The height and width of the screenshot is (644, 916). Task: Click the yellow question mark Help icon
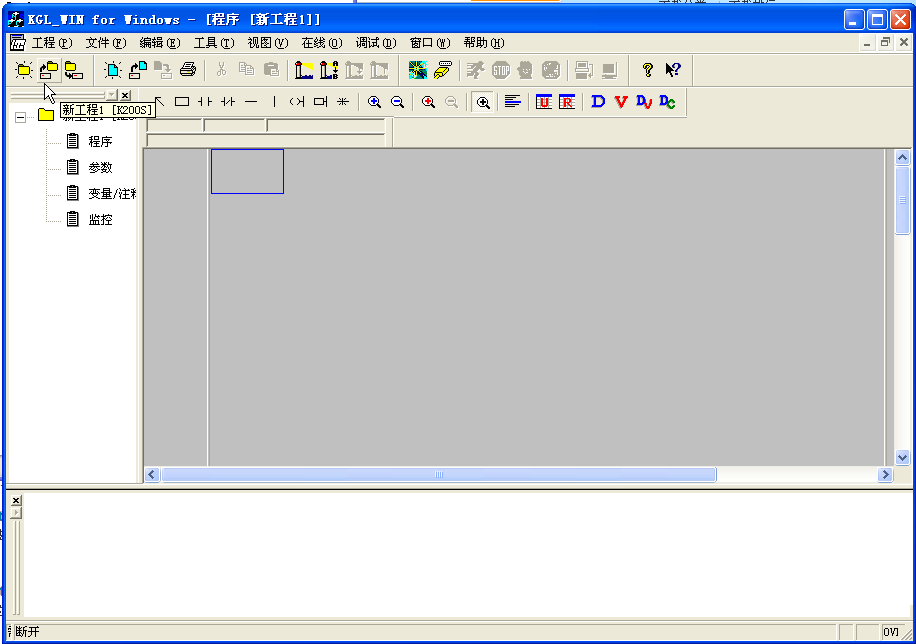coord(647,70)
